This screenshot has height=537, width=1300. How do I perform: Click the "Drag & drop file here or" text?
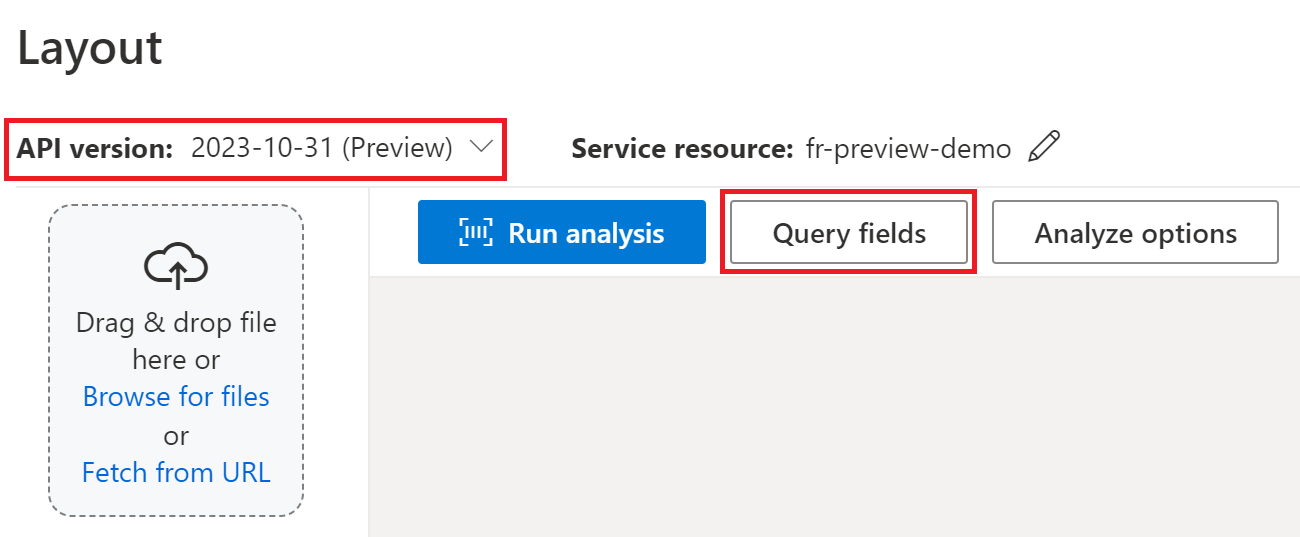click(176, 341)
